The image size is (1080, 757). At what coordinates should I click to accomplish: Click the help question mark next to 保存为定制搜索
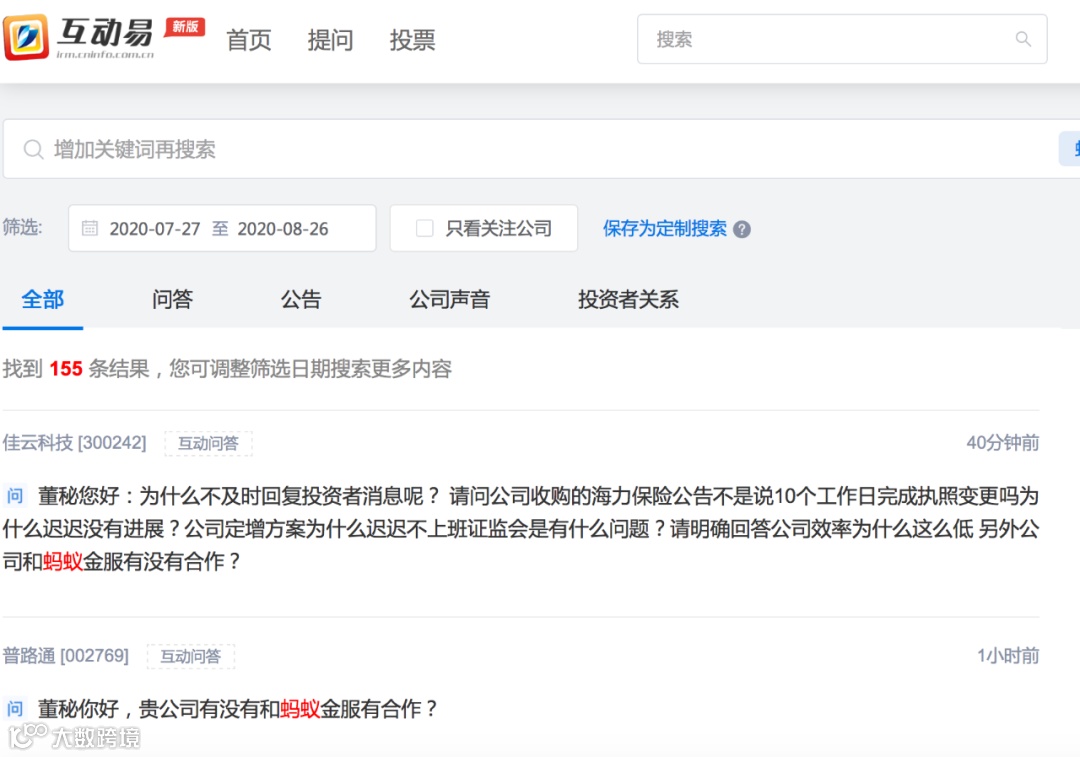pos(742,229)
